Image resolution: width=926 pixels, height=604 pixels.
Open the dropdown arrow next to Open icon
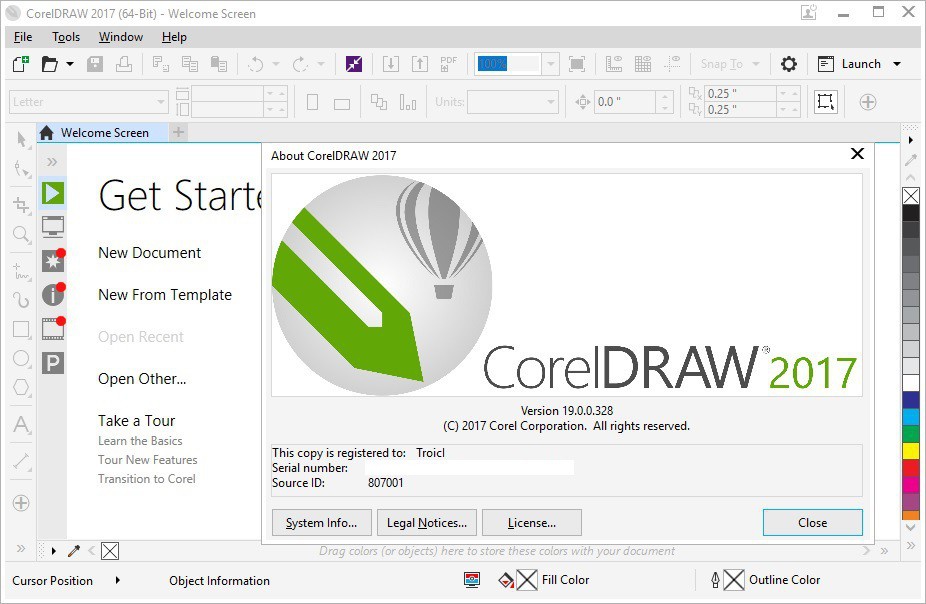pos(70,64)
